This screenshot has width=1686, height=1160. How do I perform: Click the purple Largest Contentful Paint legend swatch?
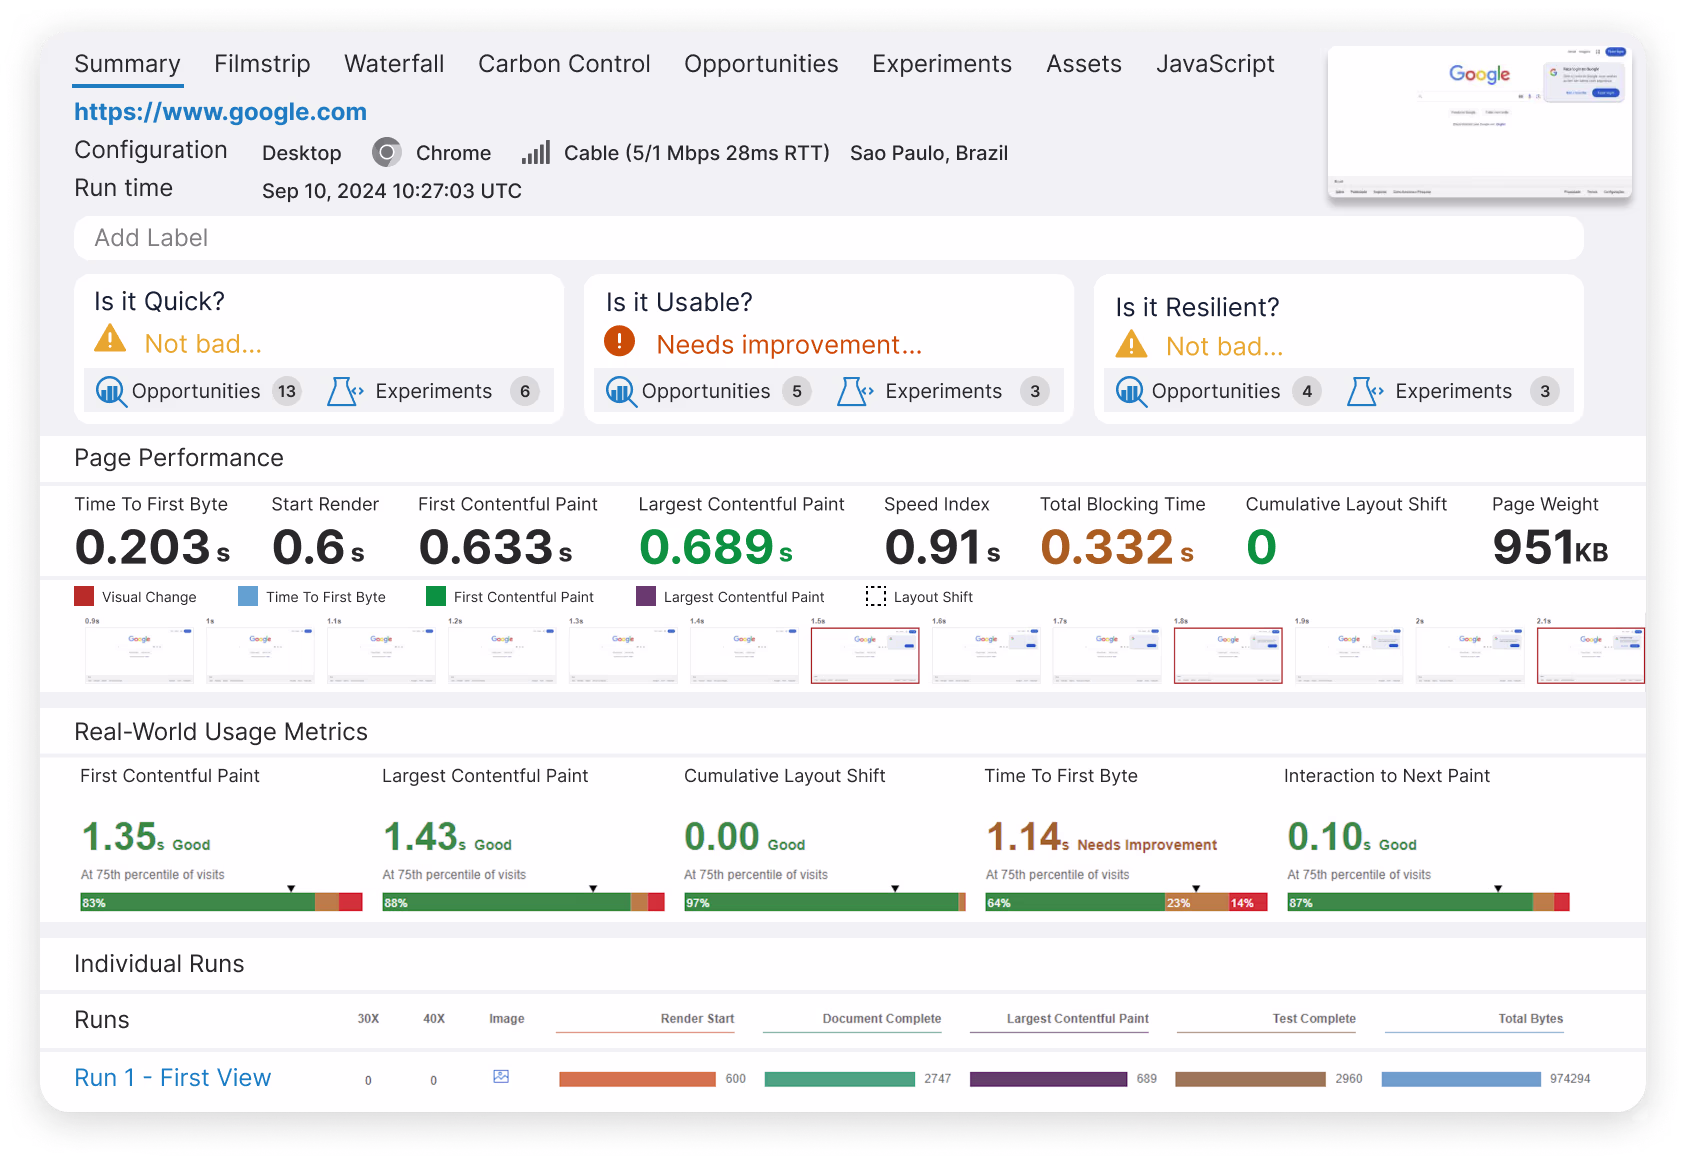646,596
